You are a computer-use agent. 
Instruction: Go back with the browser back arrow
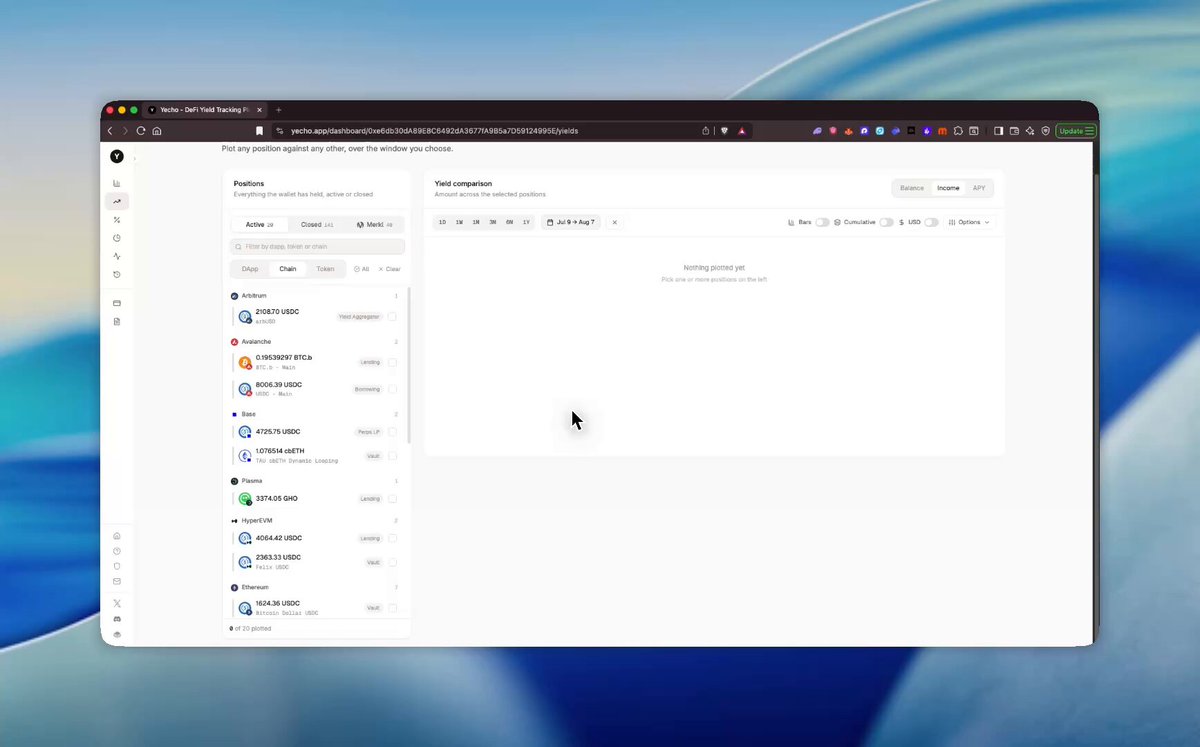click(110, 131)
